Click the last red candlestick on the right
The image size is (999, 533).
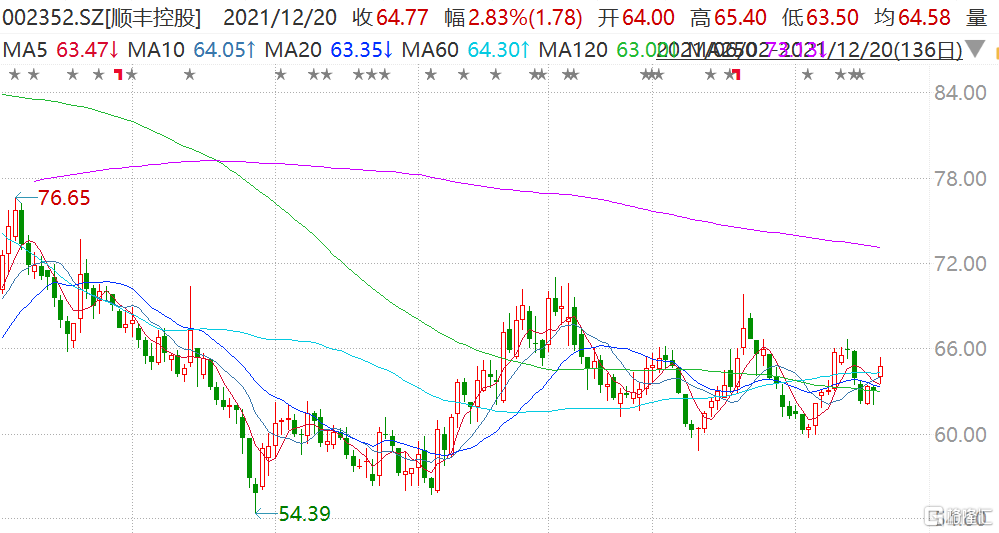(x=880, y=370)
